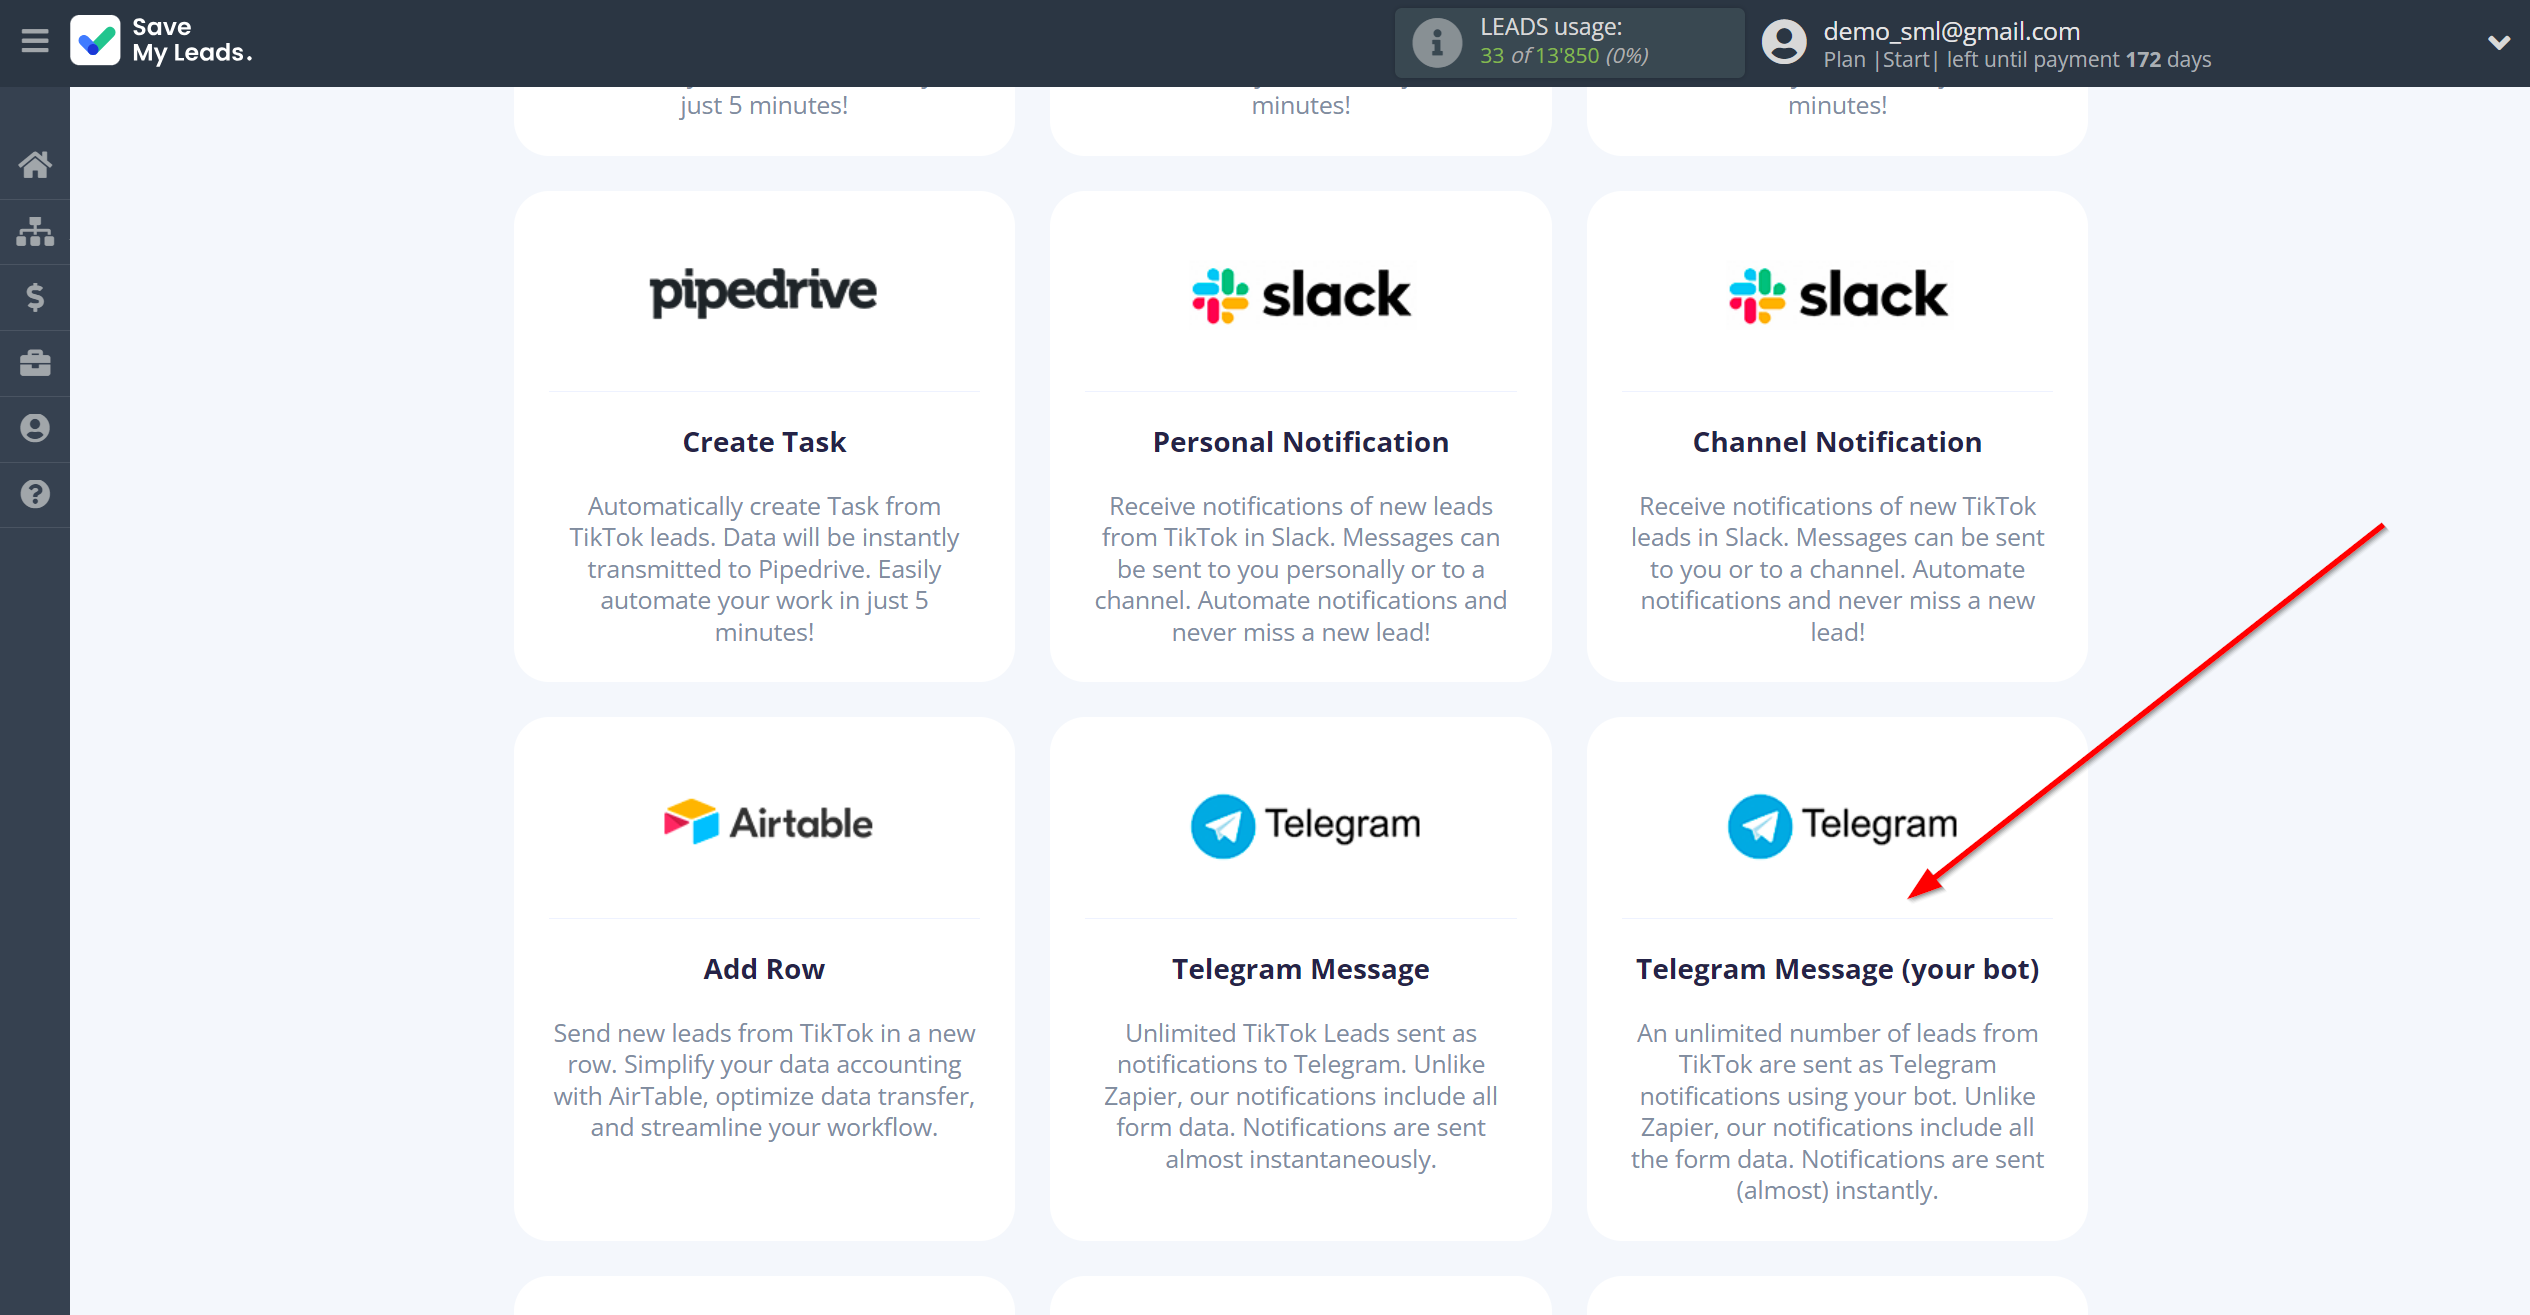Open the briefcase icon in sidebar
This screenshot has width=2530, height=1315.
tap(35, 363)
